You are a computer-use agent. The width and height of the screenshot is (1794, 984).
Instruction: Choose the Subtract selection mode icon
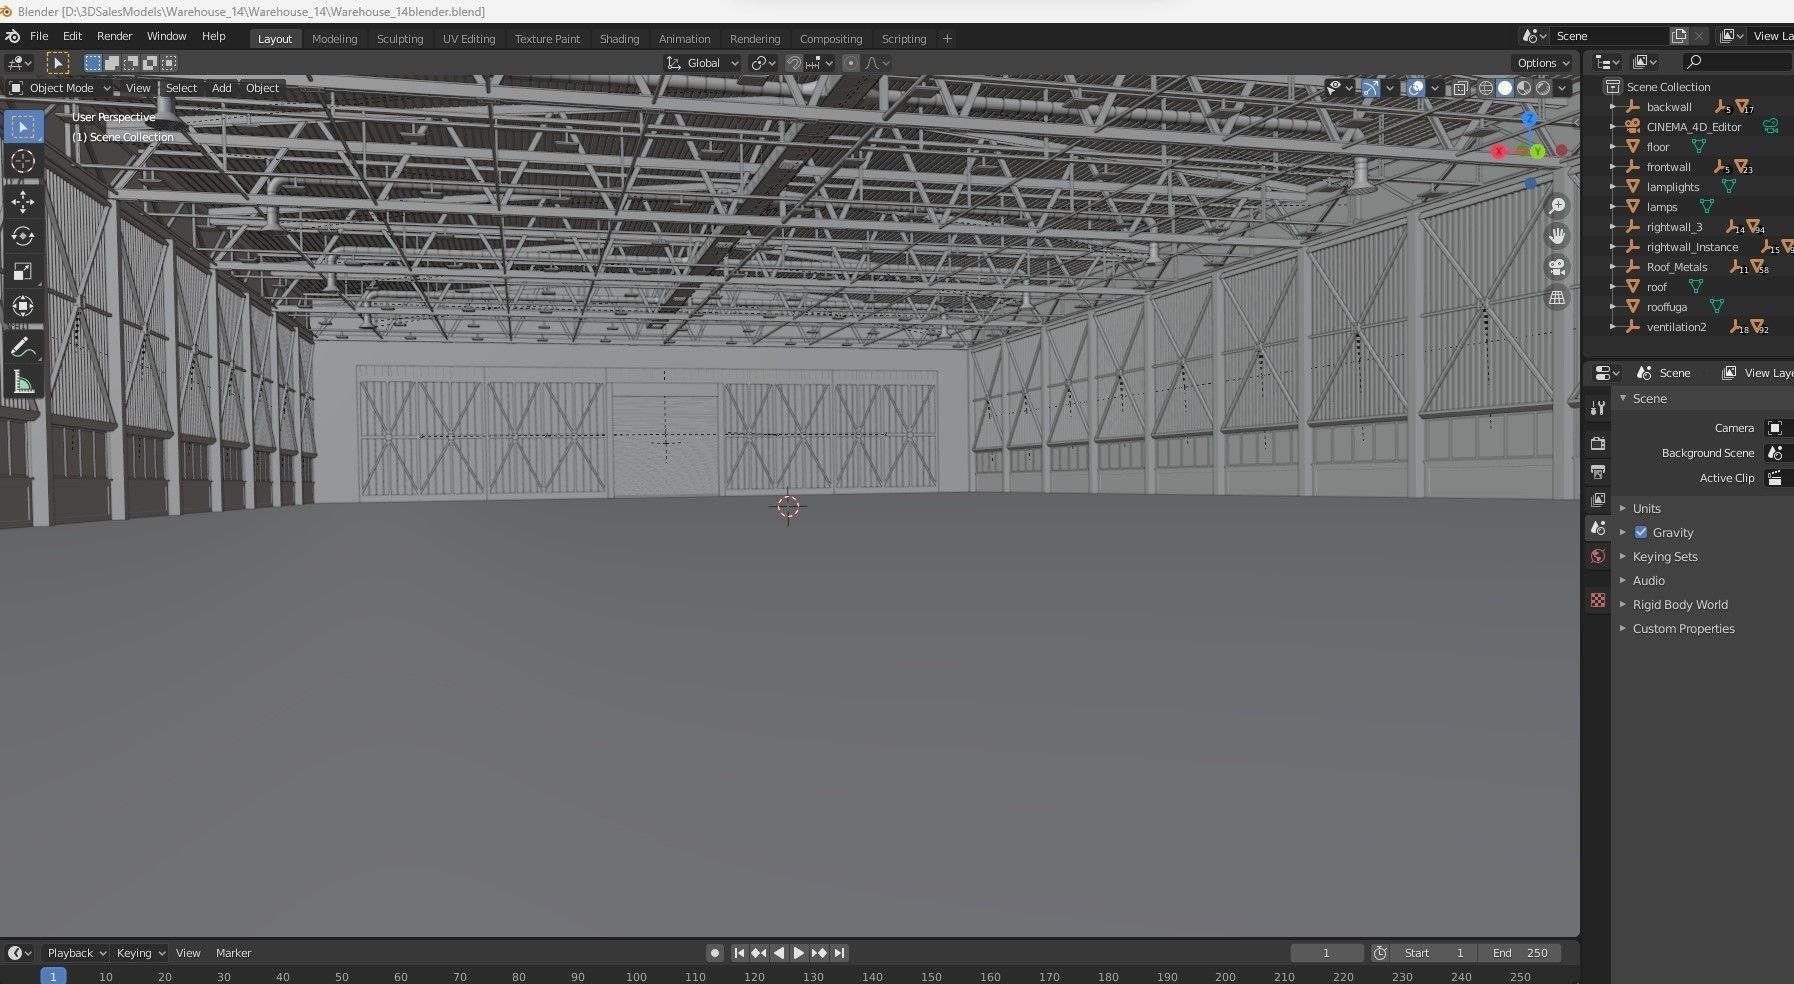[131, 63]
